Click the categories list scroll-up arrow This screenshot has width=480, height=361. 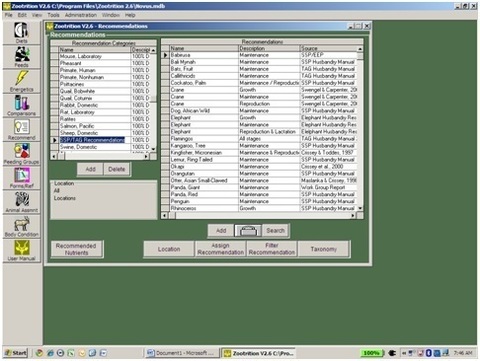coord(153,50)
